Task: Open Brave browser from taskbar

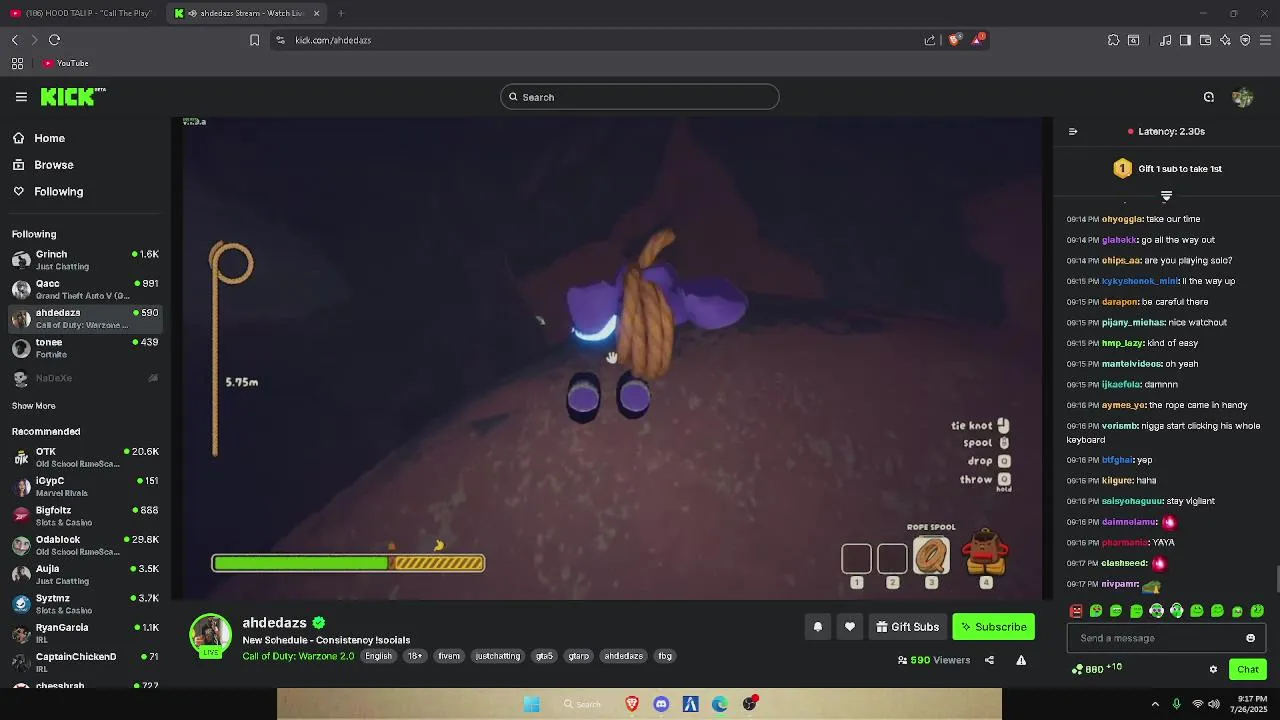Action: 632,704
